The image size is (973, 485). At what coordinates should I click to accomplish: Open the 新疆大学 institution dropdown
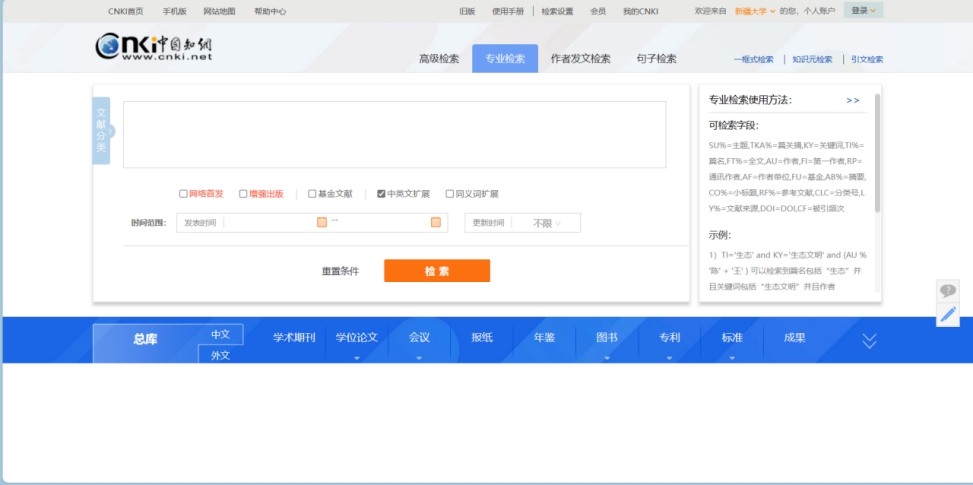pyautogui.click(x=755, y=11)
